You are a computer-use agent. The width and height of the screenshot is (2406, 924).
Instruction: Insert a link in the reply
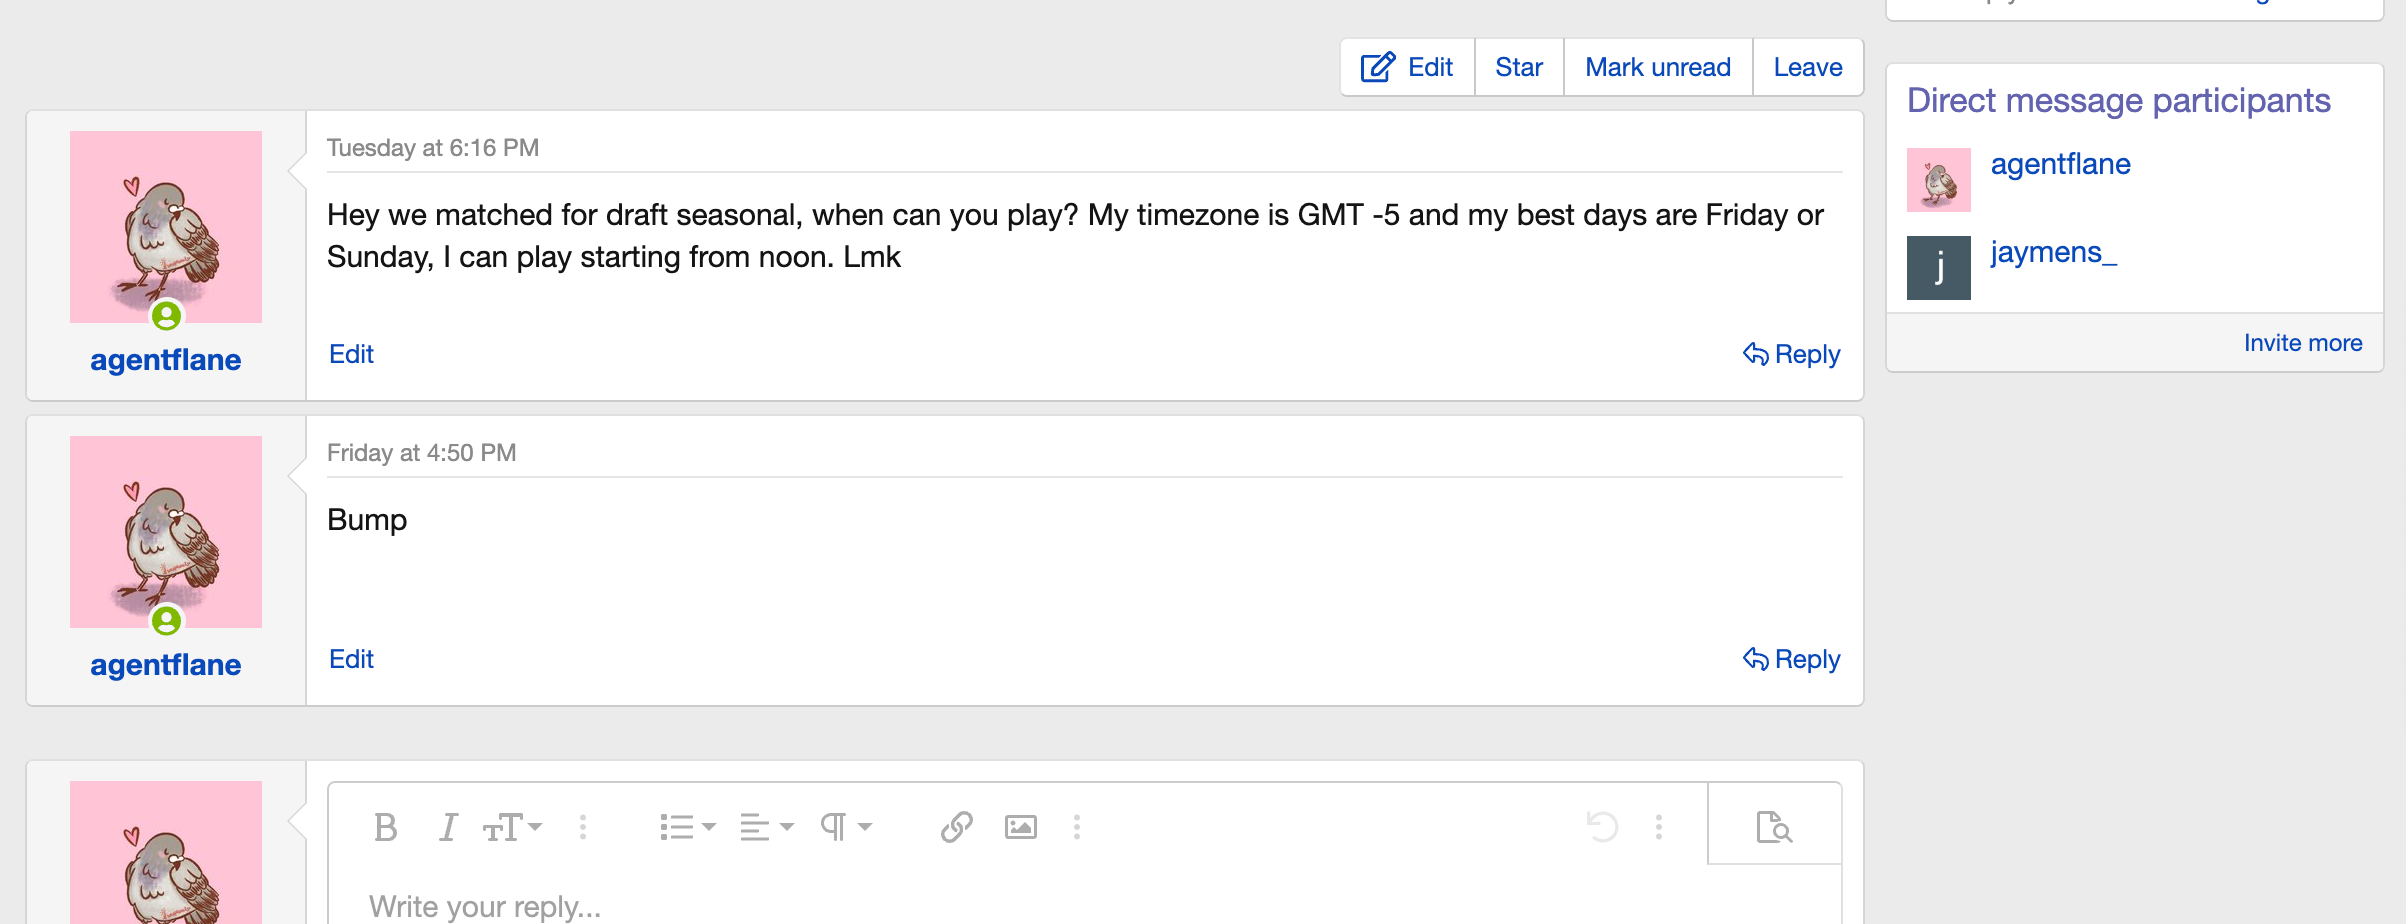pyautogui.click(x=956, y=828)
